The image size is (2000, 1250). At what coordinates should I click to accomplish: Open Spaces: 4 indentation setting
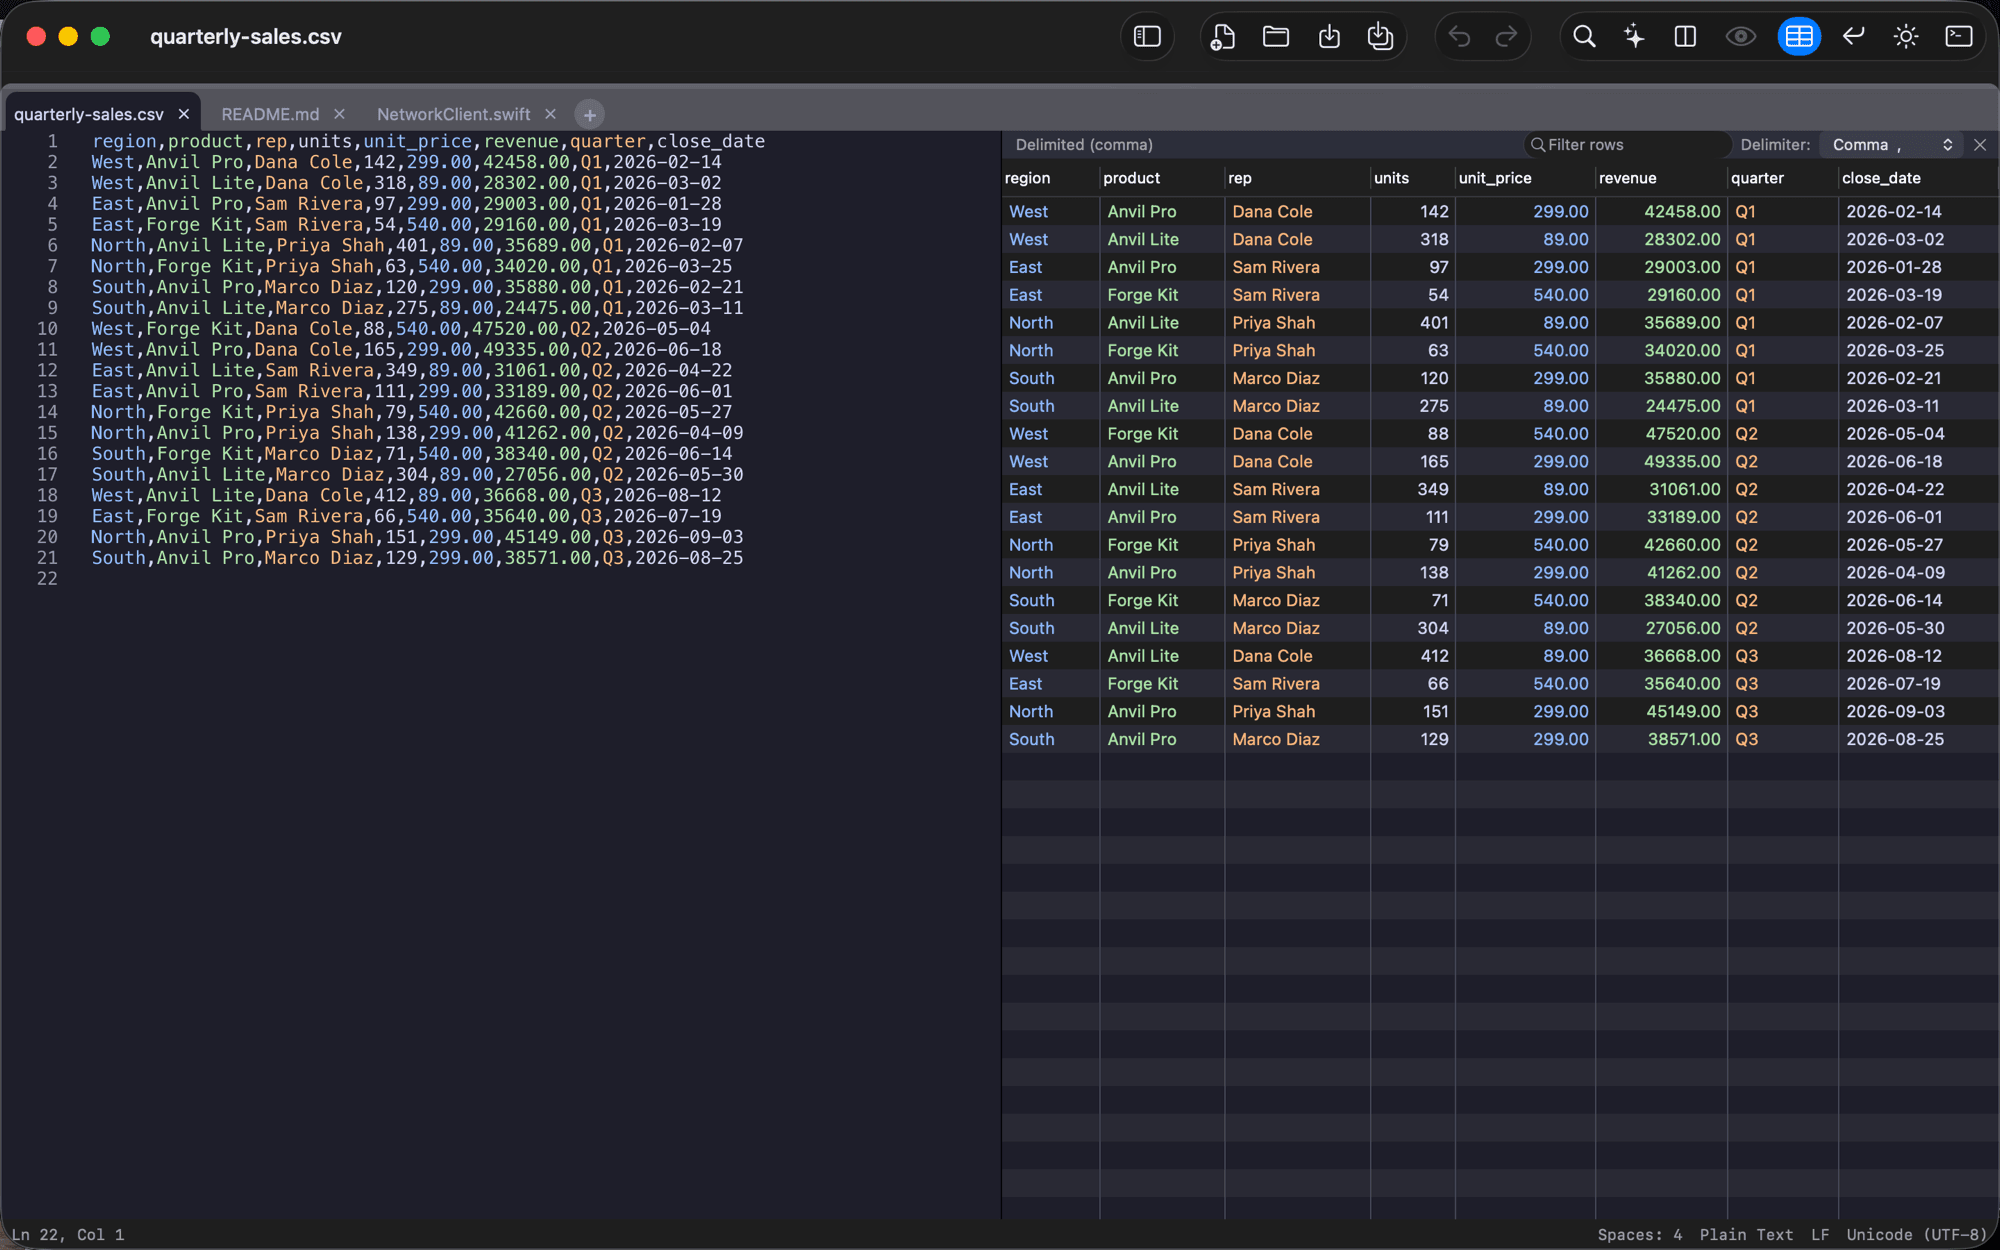click(1640, 1235)
